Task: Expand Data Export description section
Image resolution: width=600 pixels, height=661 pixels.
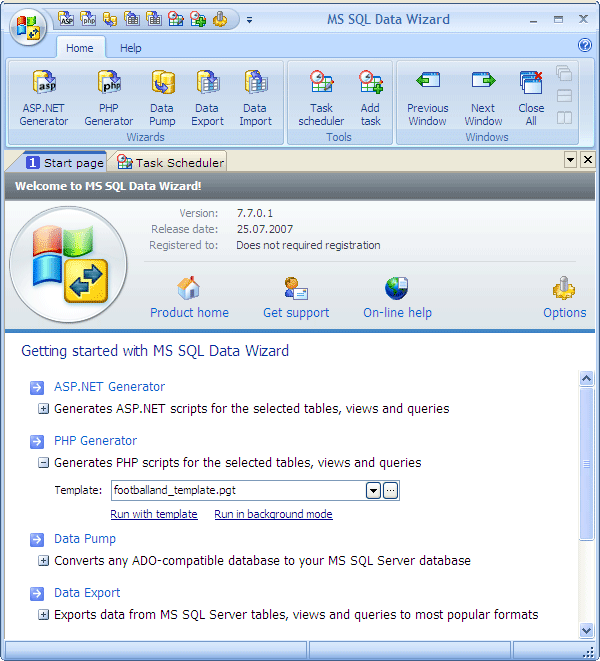Action: [43, 615]
